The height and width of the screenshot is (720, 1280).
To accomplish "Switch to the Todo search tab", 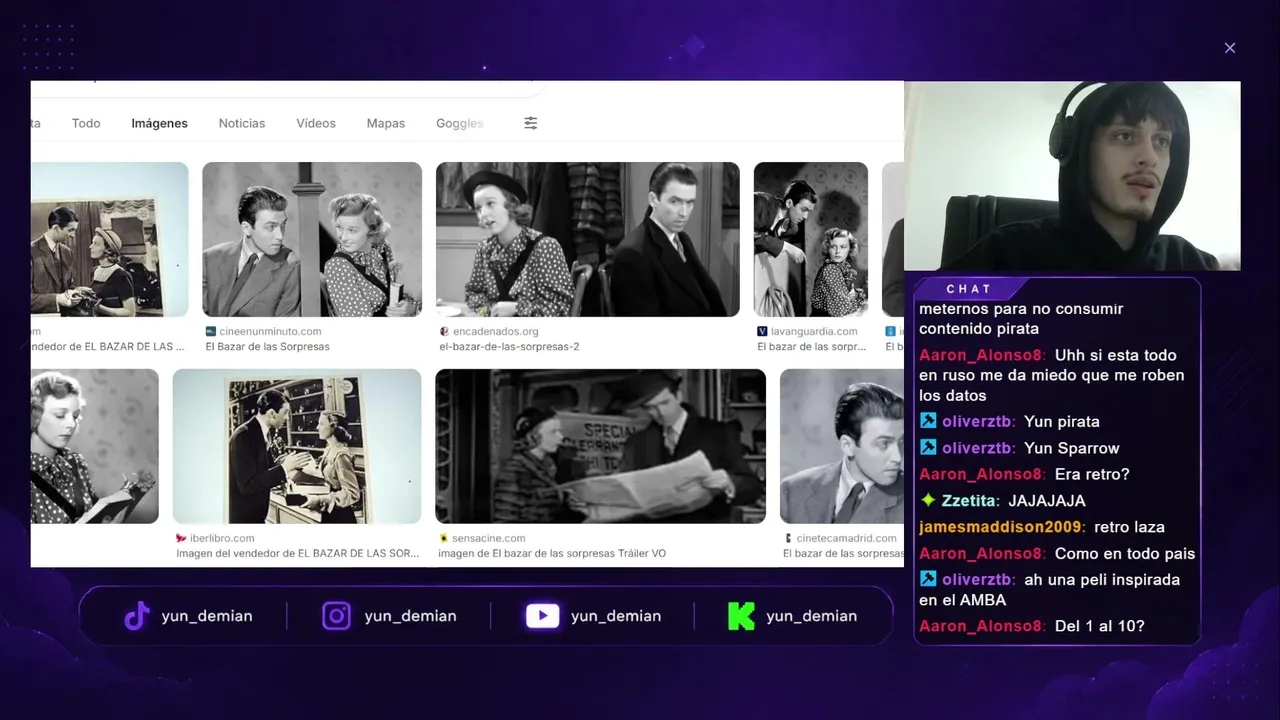I will tap(86, 123).
